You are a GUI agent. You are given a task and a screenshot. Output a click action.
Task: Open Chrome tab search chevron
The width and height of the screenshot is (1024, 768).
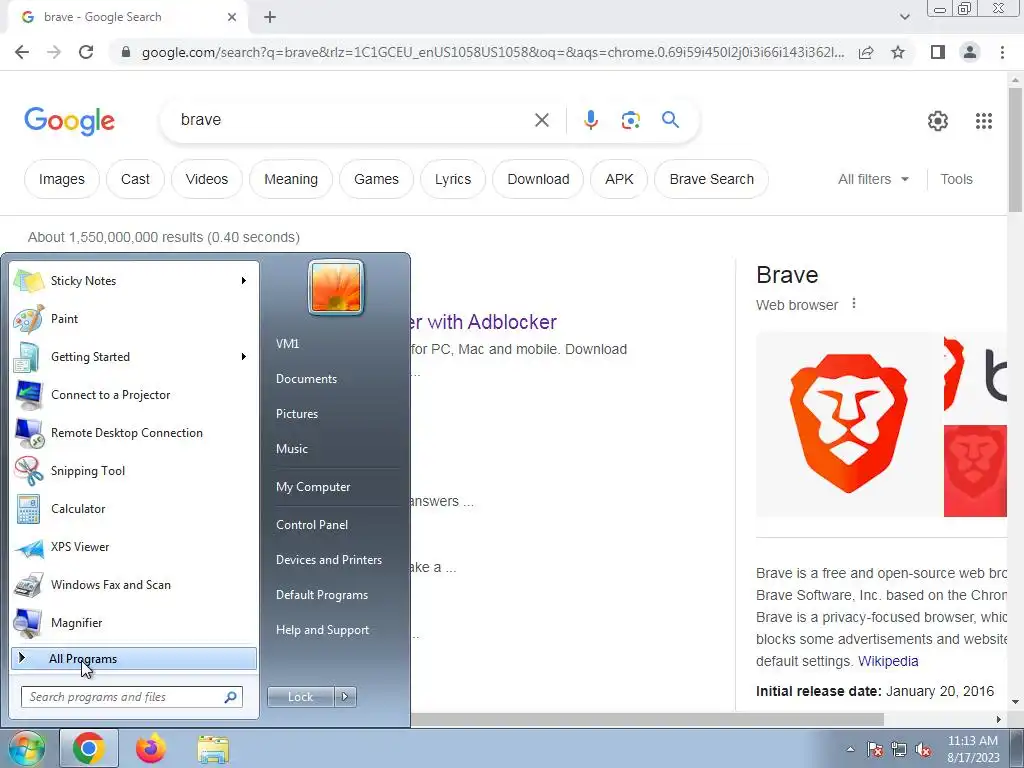click(904, 17)
